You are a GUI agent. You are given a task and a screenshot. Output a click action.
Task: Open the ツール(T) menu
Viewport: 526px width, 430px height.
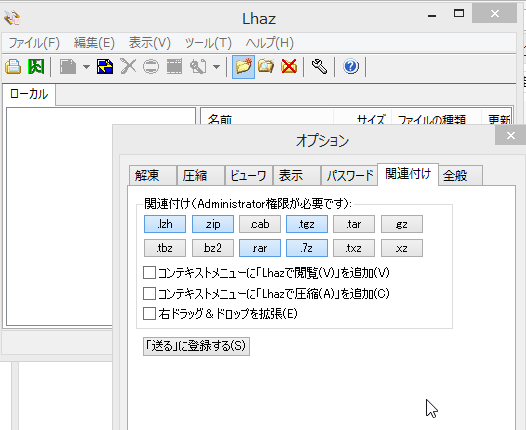click(208, 43)
